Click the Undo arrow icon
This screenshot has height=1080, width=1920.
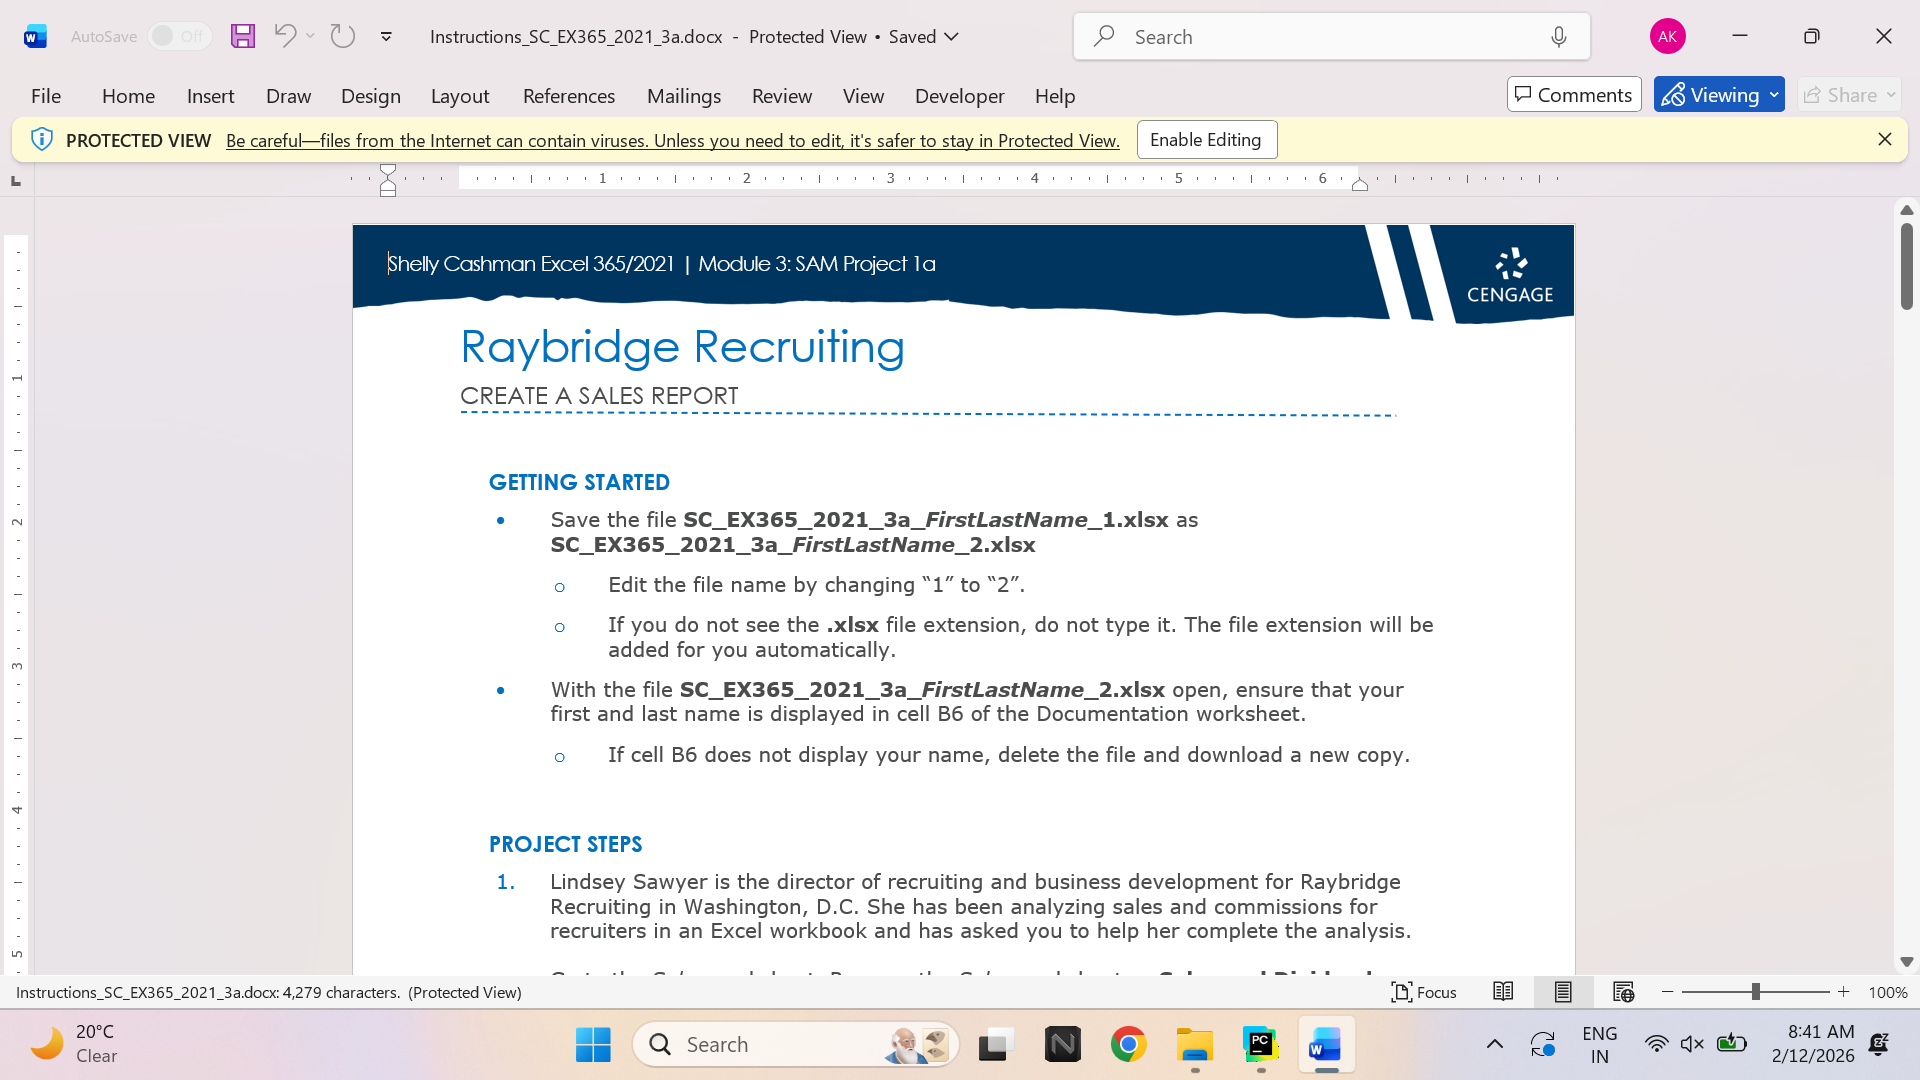pos(285,36)
